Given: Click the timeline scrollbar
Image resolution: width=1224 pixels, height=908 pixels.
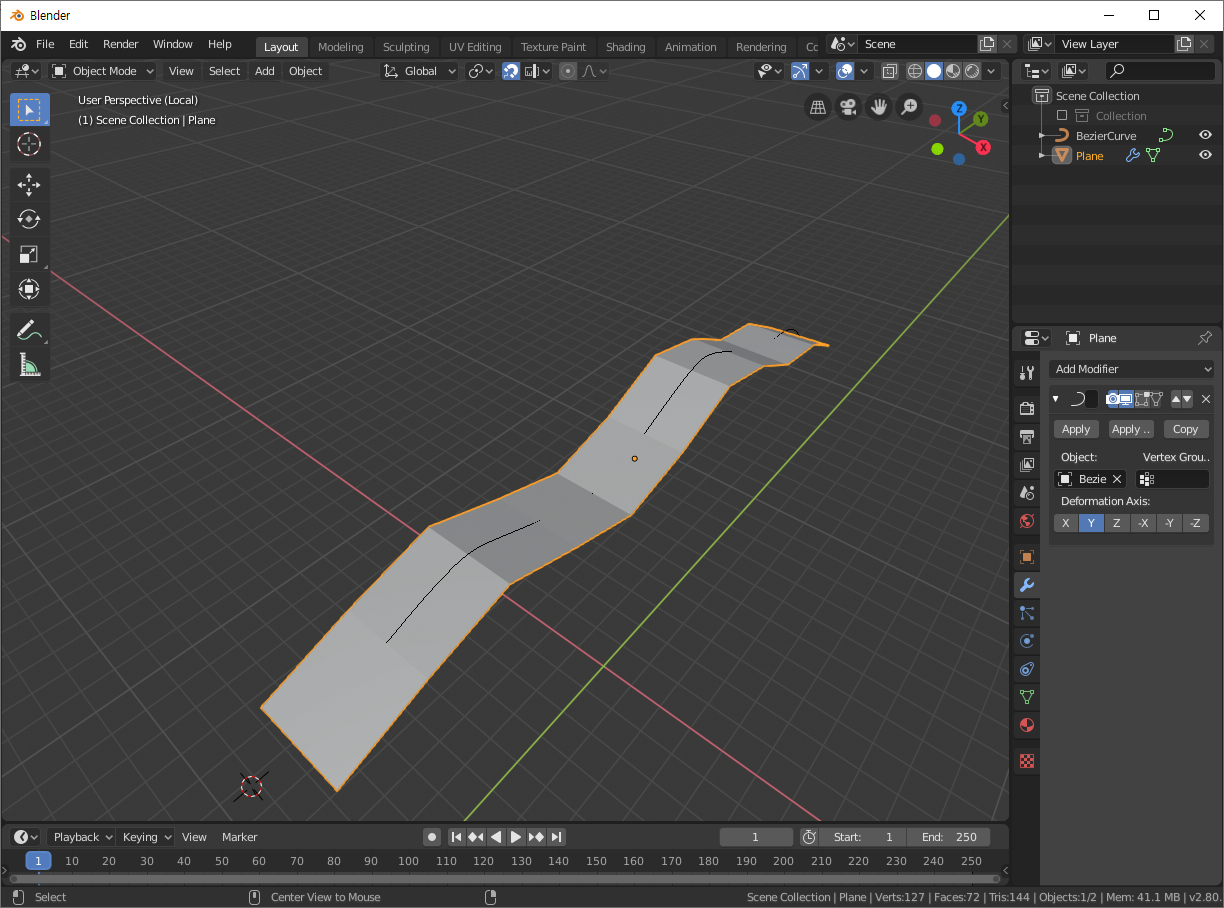Looking at the screenshot, I should (500, 879).
